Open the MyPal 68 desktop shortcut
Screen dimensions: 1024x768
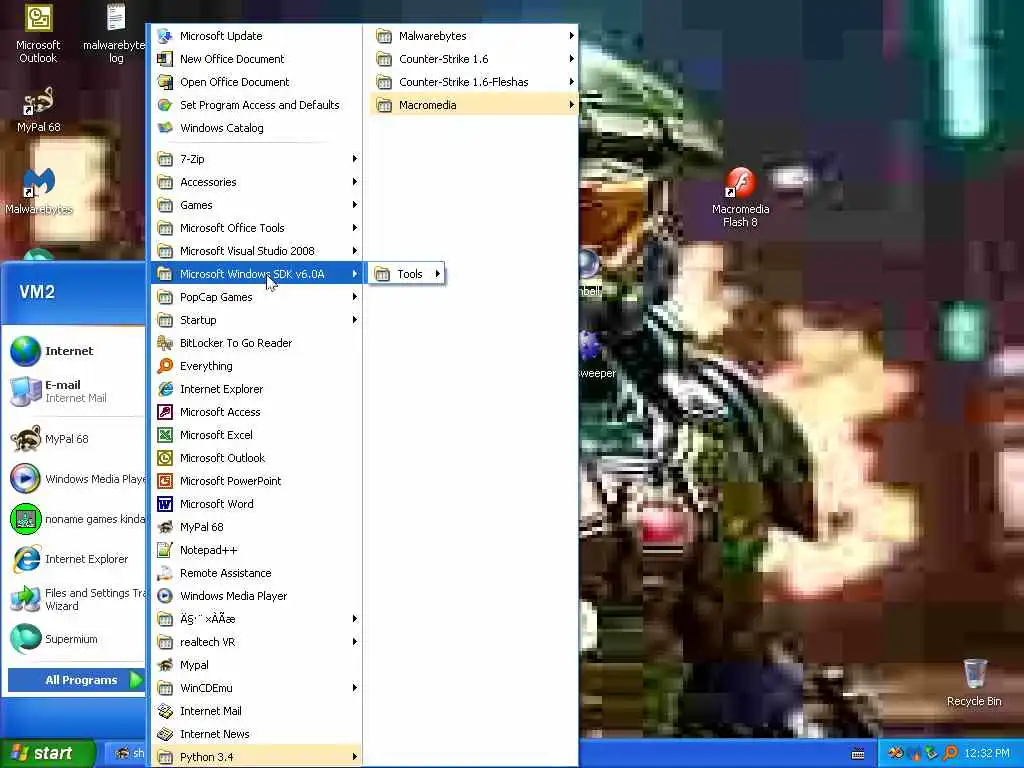pos(38,110)
